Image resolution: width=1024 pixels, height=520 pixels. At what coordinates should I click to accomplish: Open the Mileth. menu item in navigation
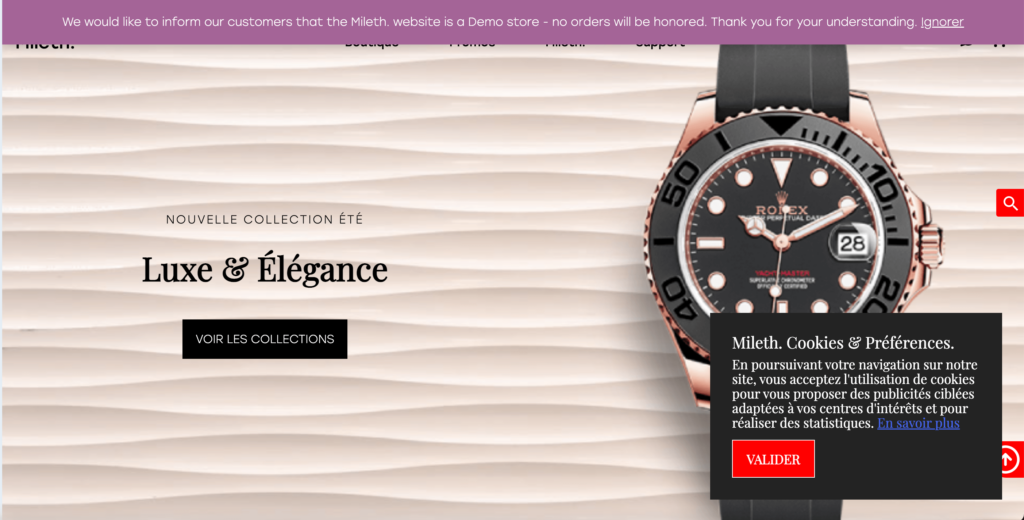coord(566,45)
